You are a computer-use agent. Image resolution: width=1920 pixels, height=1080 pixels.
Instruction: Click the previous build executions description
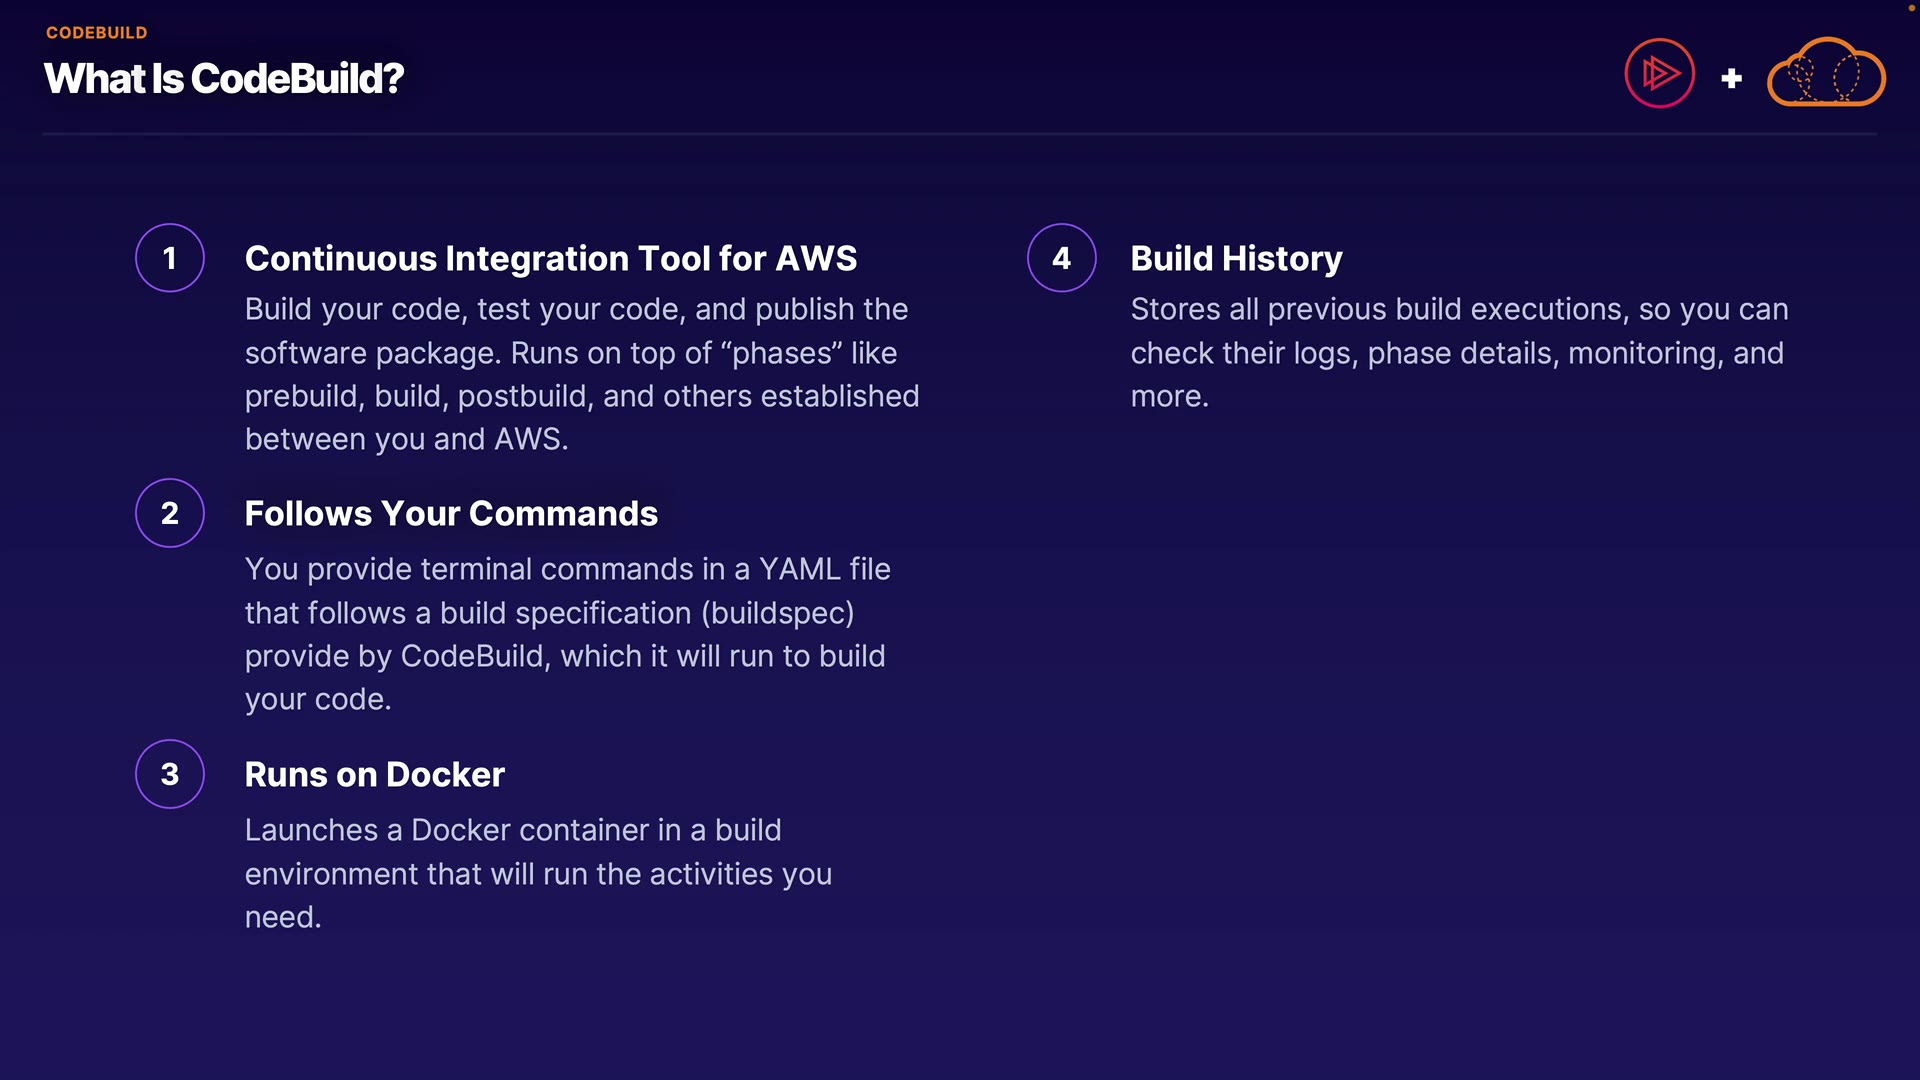pos(1458,352)
